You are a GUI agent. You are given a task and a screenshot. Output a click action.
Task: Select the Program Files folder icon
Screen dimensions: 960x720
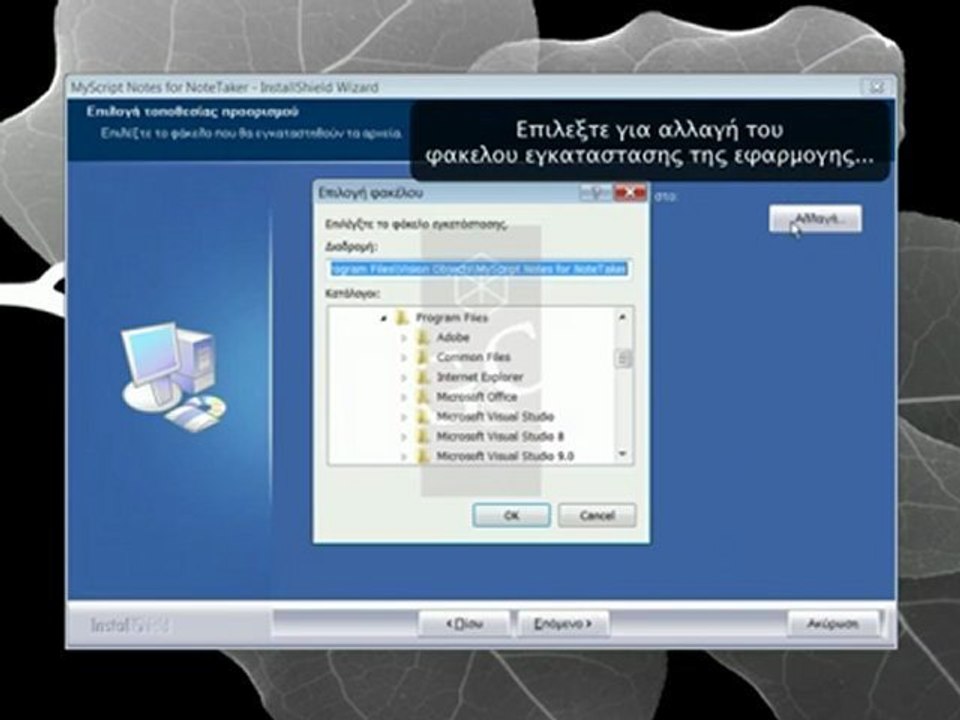pyautogui.click(x=402, y=317)
